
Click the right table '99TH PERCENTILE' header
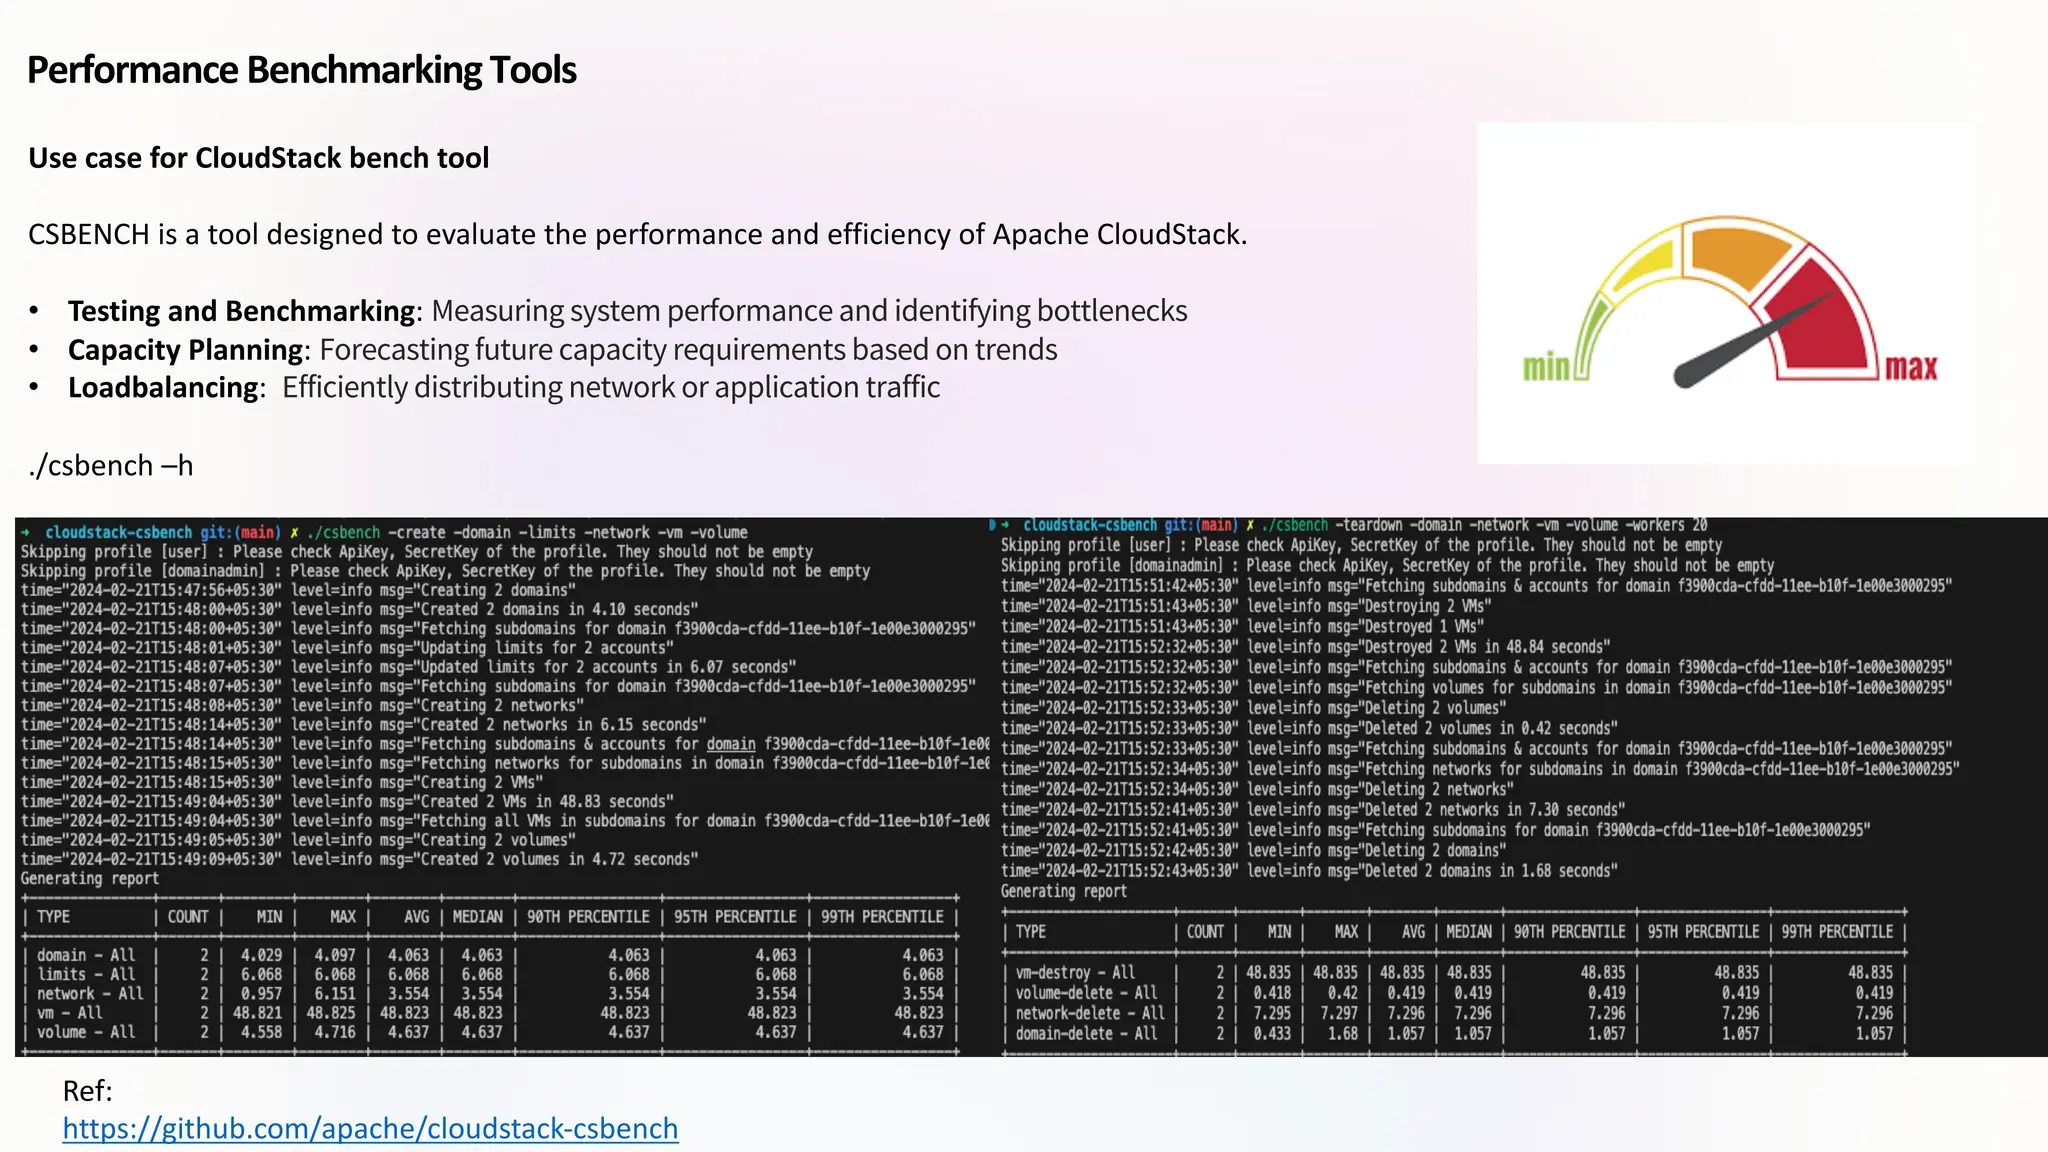1837,932
